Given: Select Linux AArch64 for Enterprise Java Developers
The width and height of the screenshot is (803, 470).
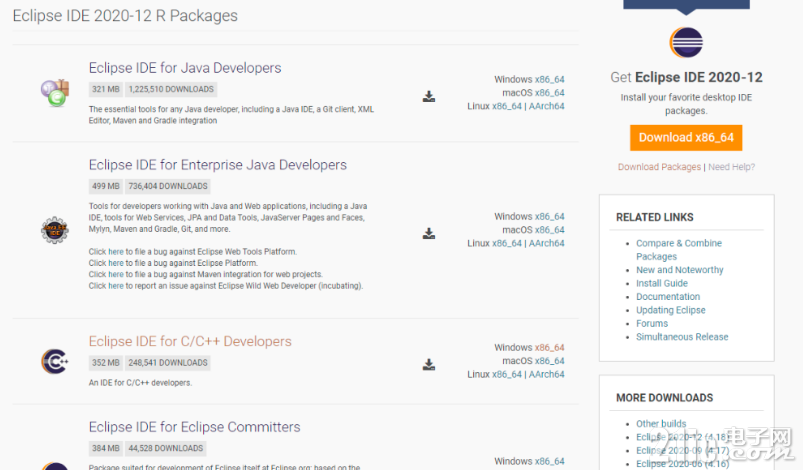Looking at the screenshot, I should (x=546, y=243).
